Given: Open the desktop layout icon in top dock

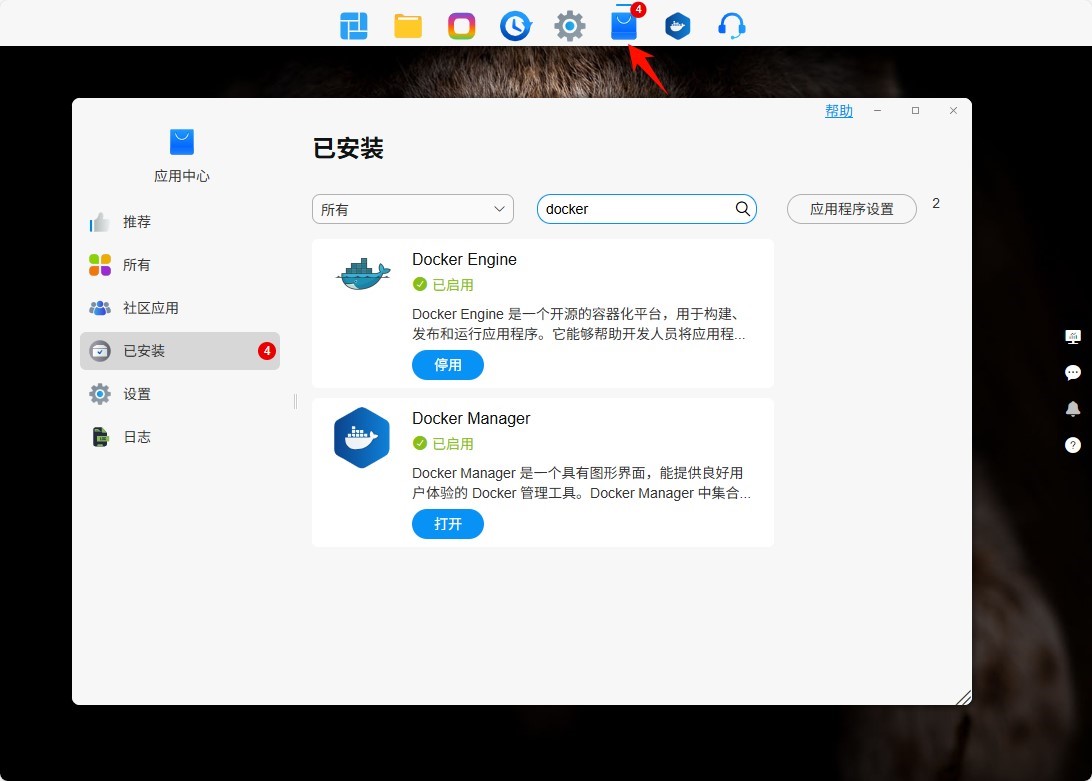Looking at the screenshot, I should click(354, 26).
